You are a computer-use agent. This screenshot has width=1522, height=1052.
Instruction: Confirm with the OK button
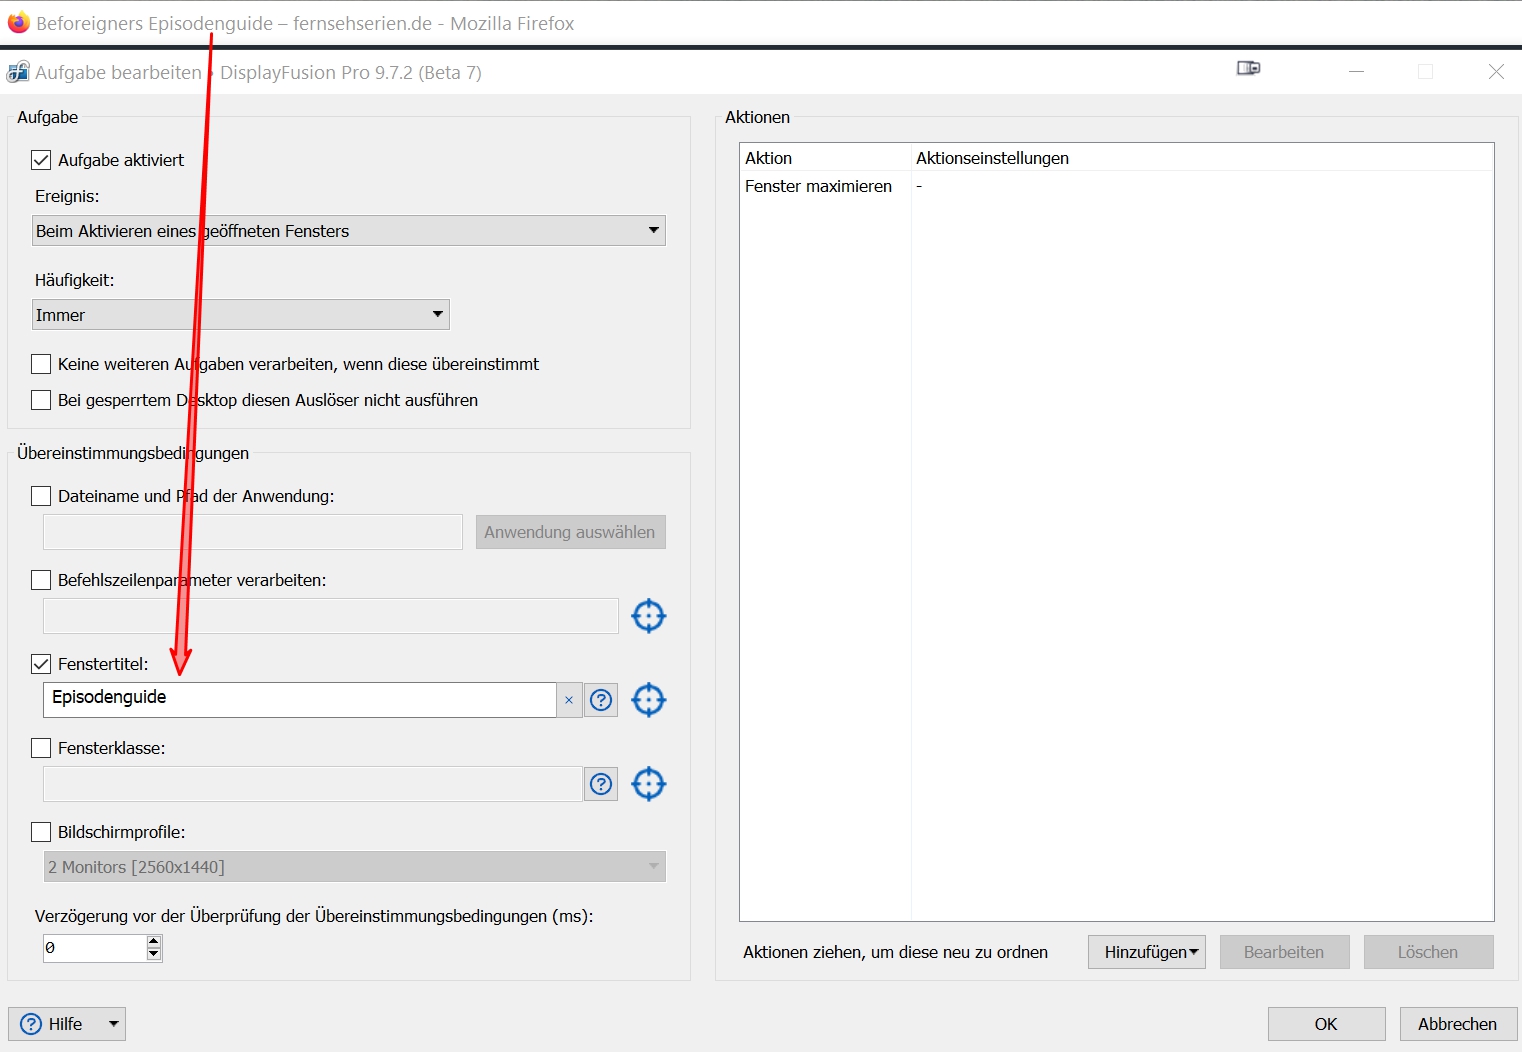(1326, 1024)
